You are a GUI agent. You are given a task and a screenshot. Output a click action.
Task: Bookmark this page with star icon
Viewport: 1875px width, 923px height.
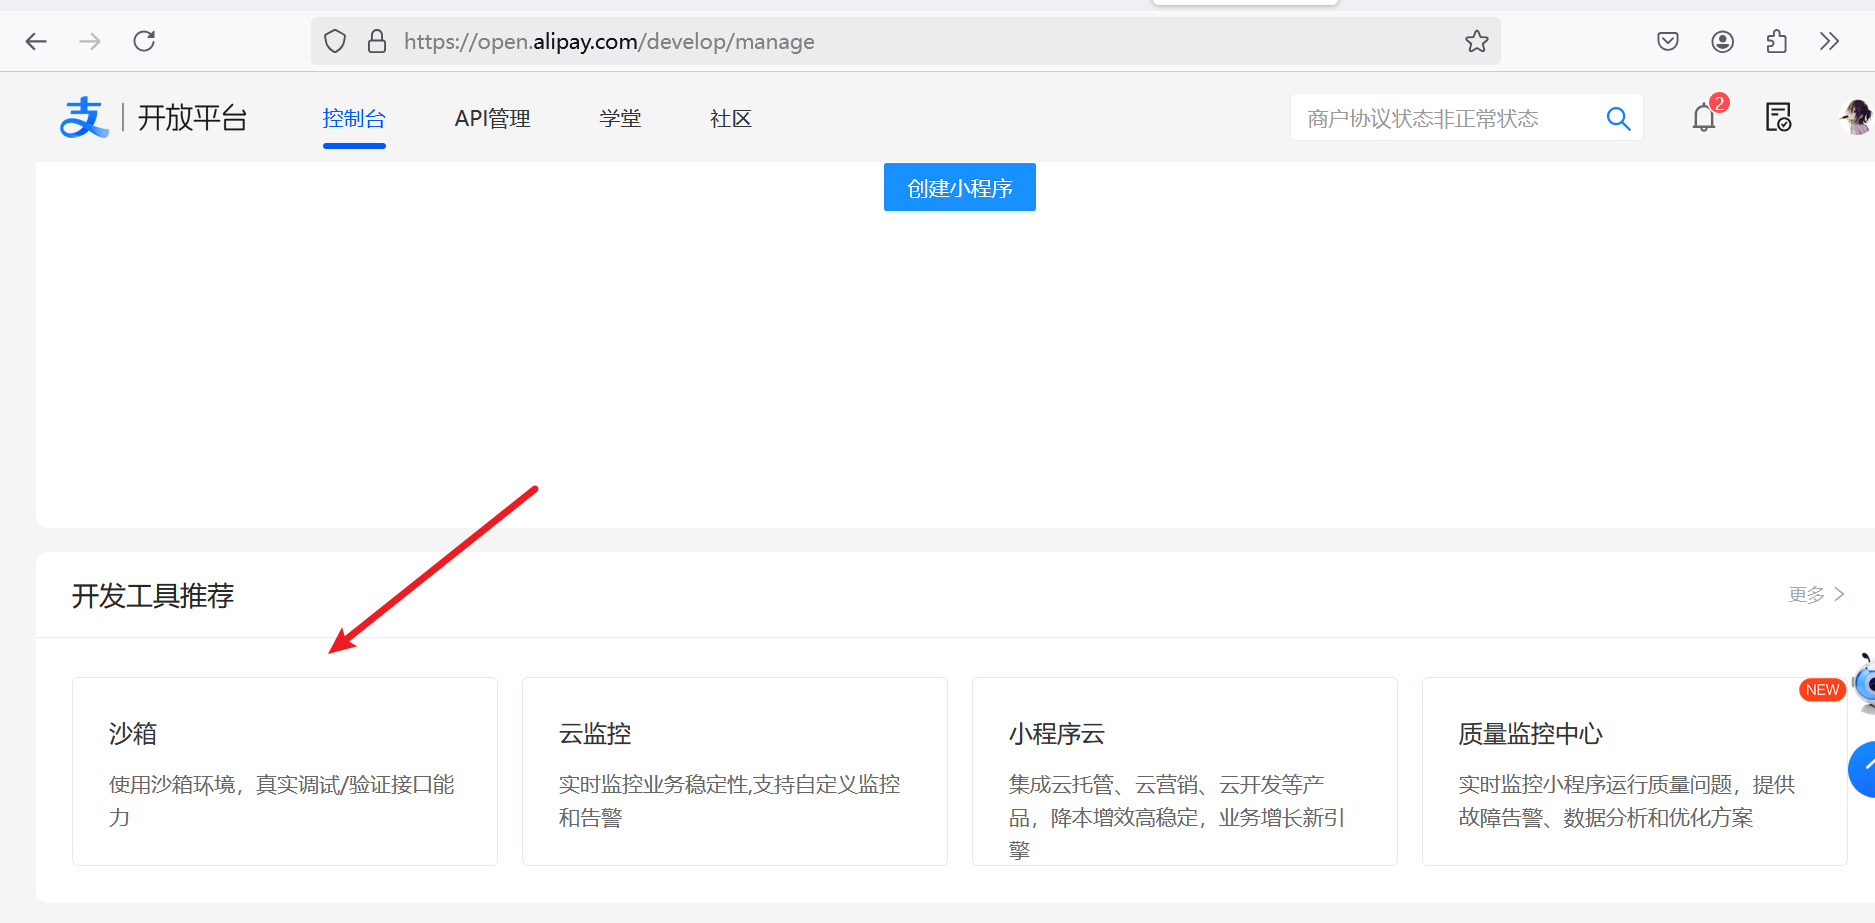coord(1476,41)
